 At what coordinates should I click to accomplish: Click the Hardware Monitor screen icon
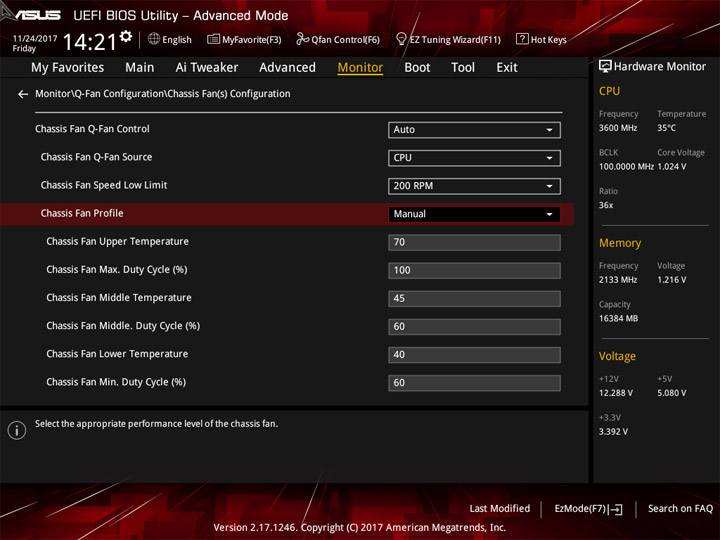[x=605, y=67]
